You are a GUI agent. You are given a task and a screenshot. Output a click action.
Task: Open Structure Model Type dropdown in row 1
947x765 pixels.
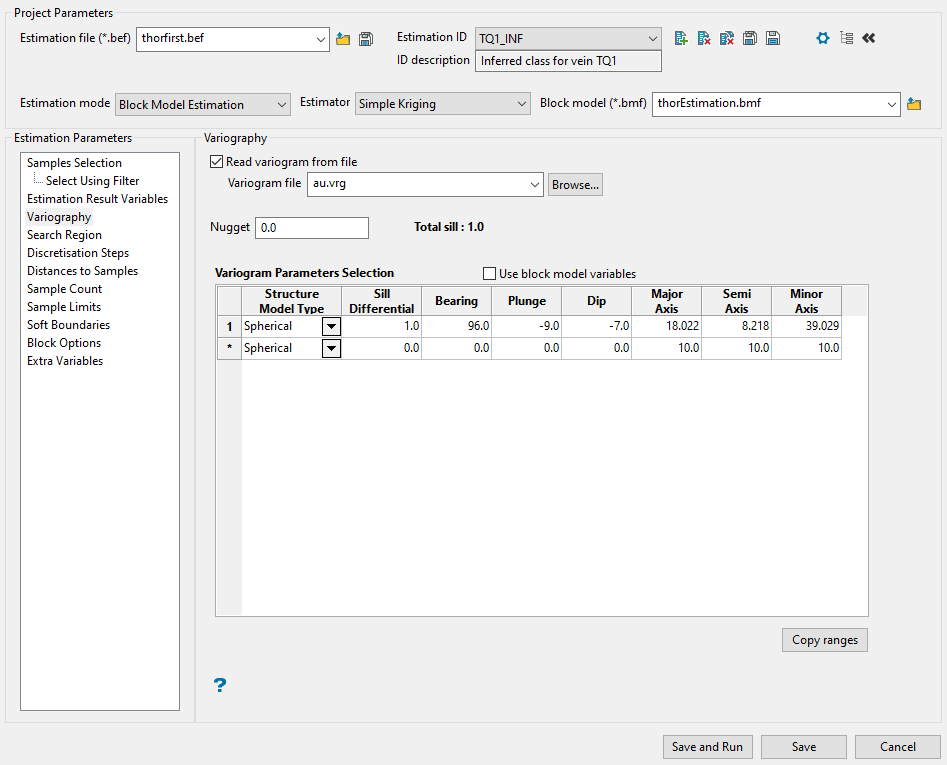(331, 327)
